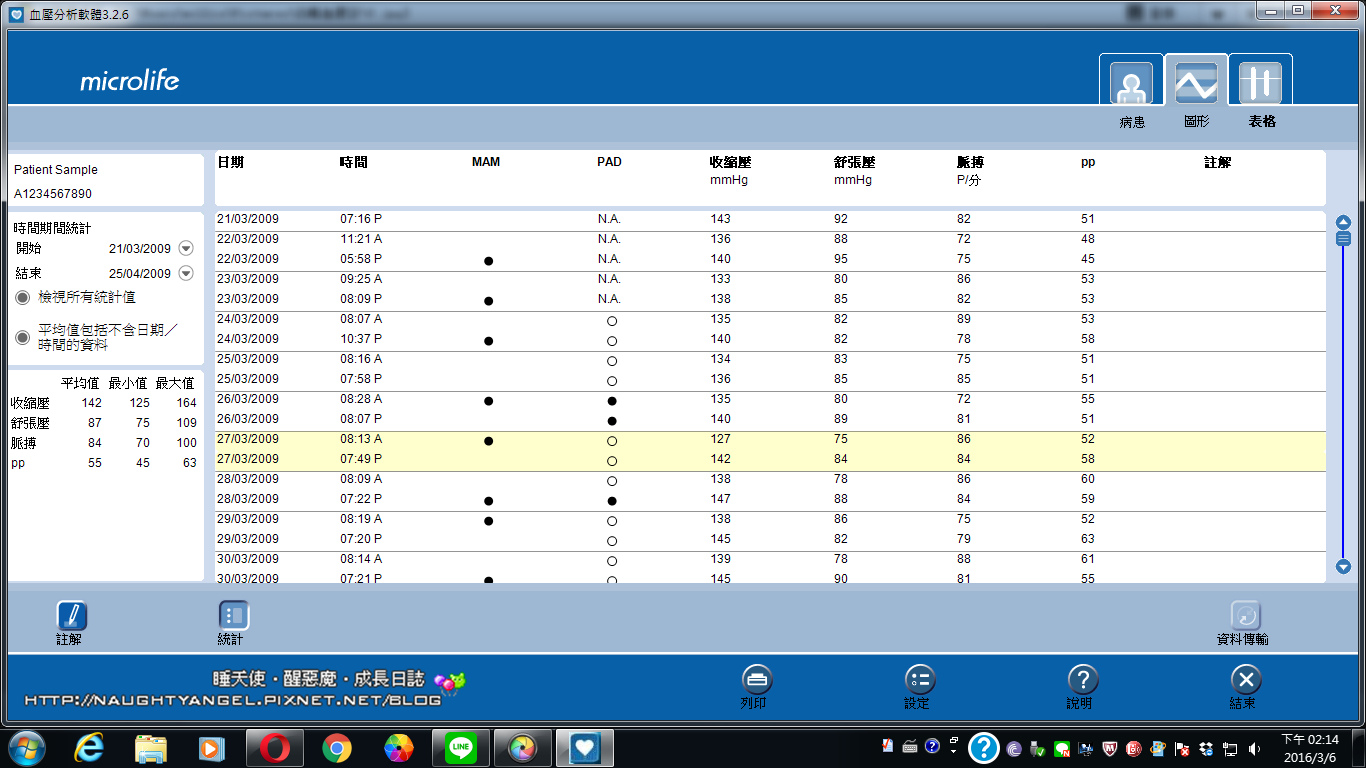Click the highlighted 07:49 P time cell
The width and height of the screenshot is (1366, 768).
[x=361, y=459]
